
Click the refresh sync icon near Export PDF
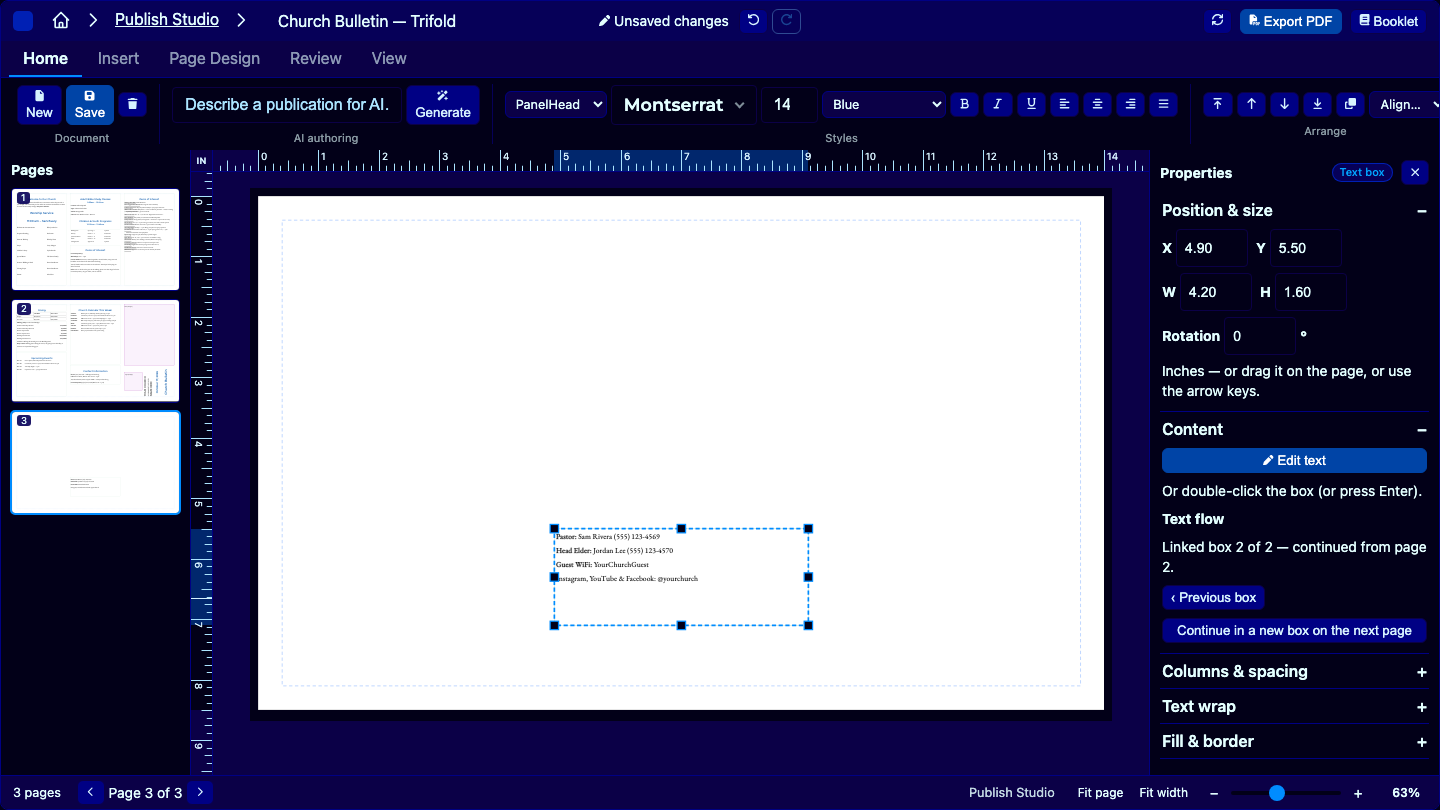pos(1217,20)
